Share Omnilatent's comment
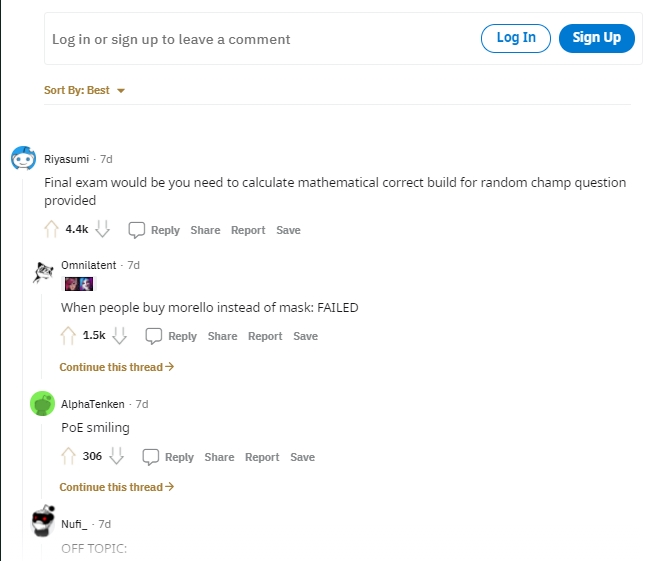 coord(222,336)
